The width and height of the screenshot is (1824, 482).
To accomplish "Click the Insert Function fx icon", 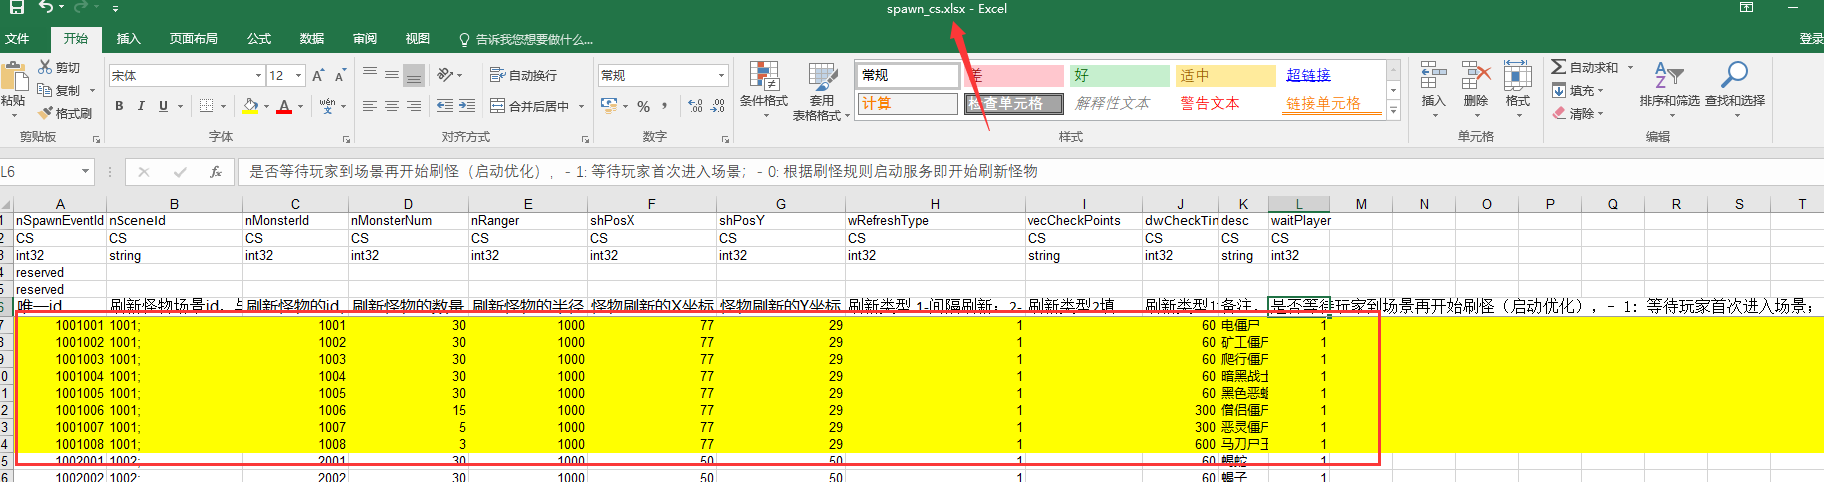I will click(215, 172).
